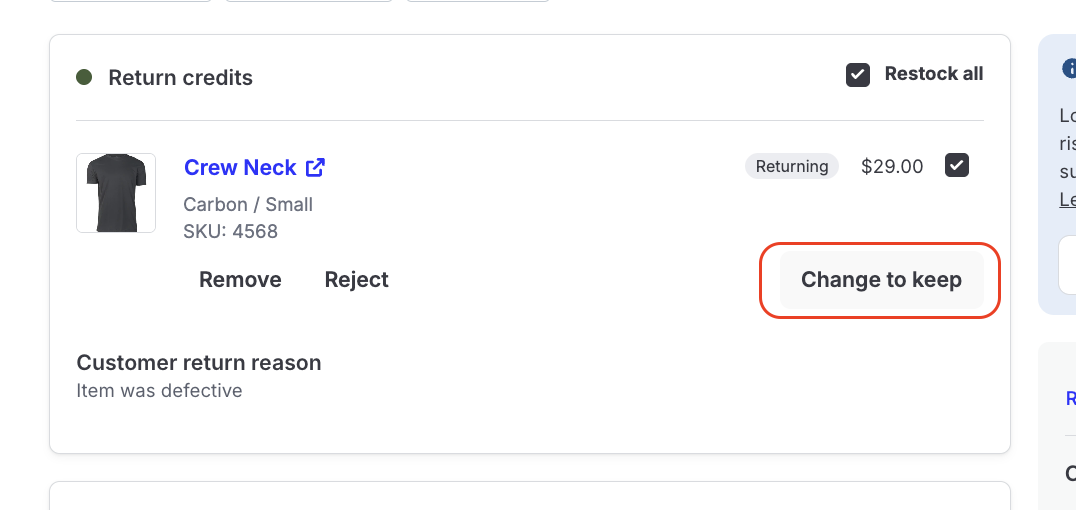1076x510 pixels.
Task: Click the Return credits heading
Action: tap(181, 78)
